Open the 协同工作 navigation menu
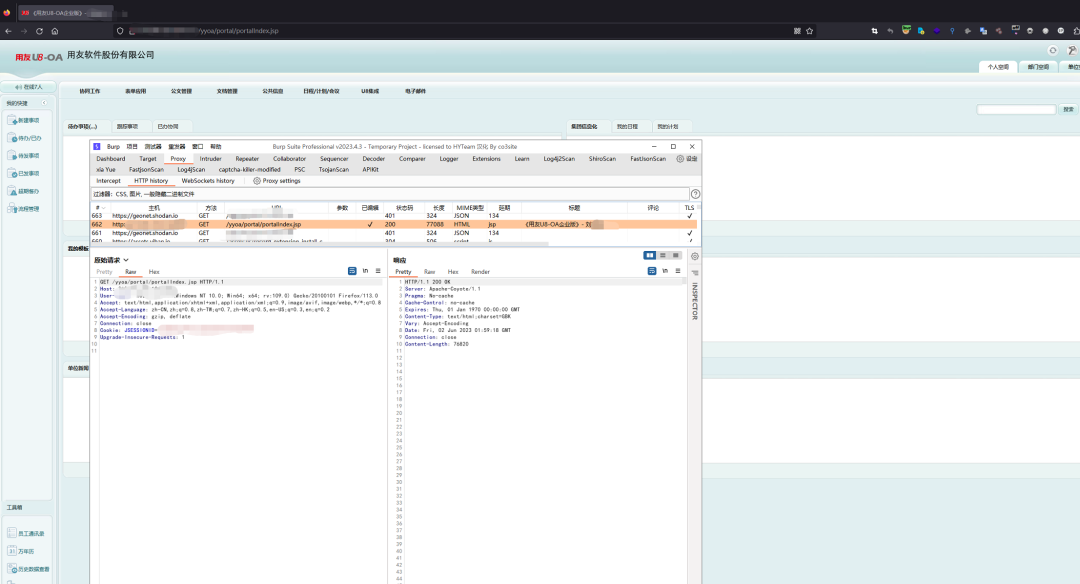This screenshot has width=1080, height=584. 90,92
